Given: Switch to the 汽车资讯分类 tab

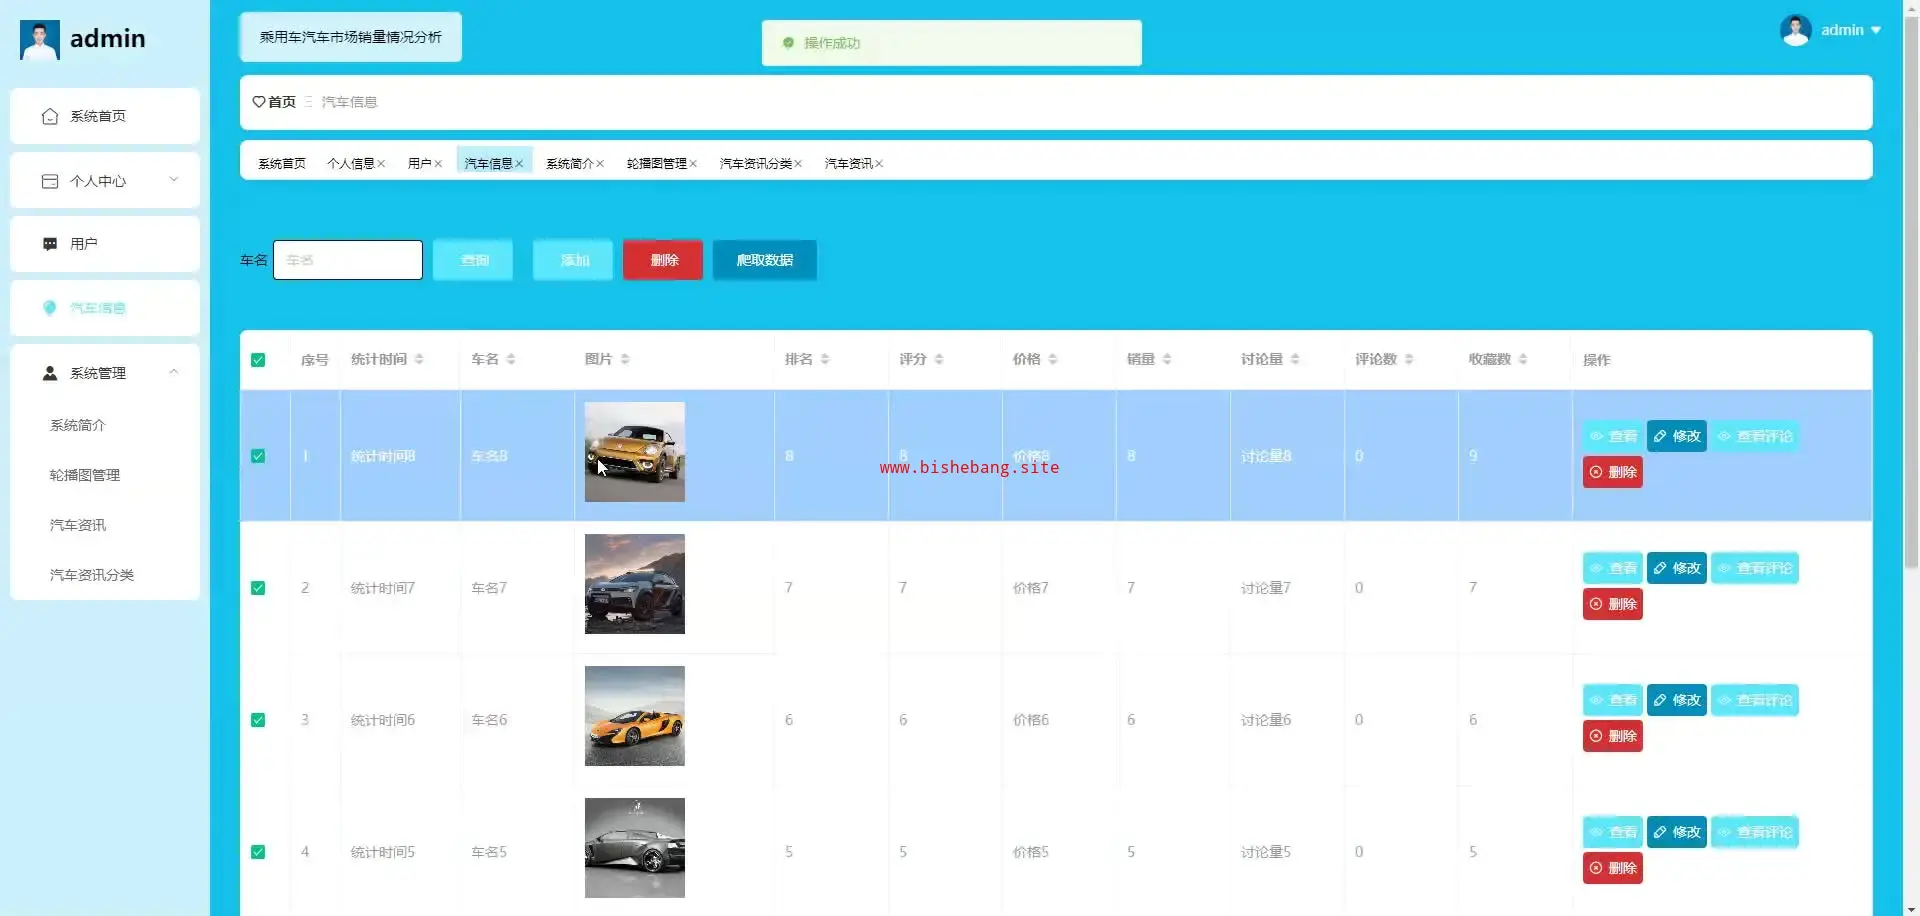Looking at the screenshot, I should (755, 164).
